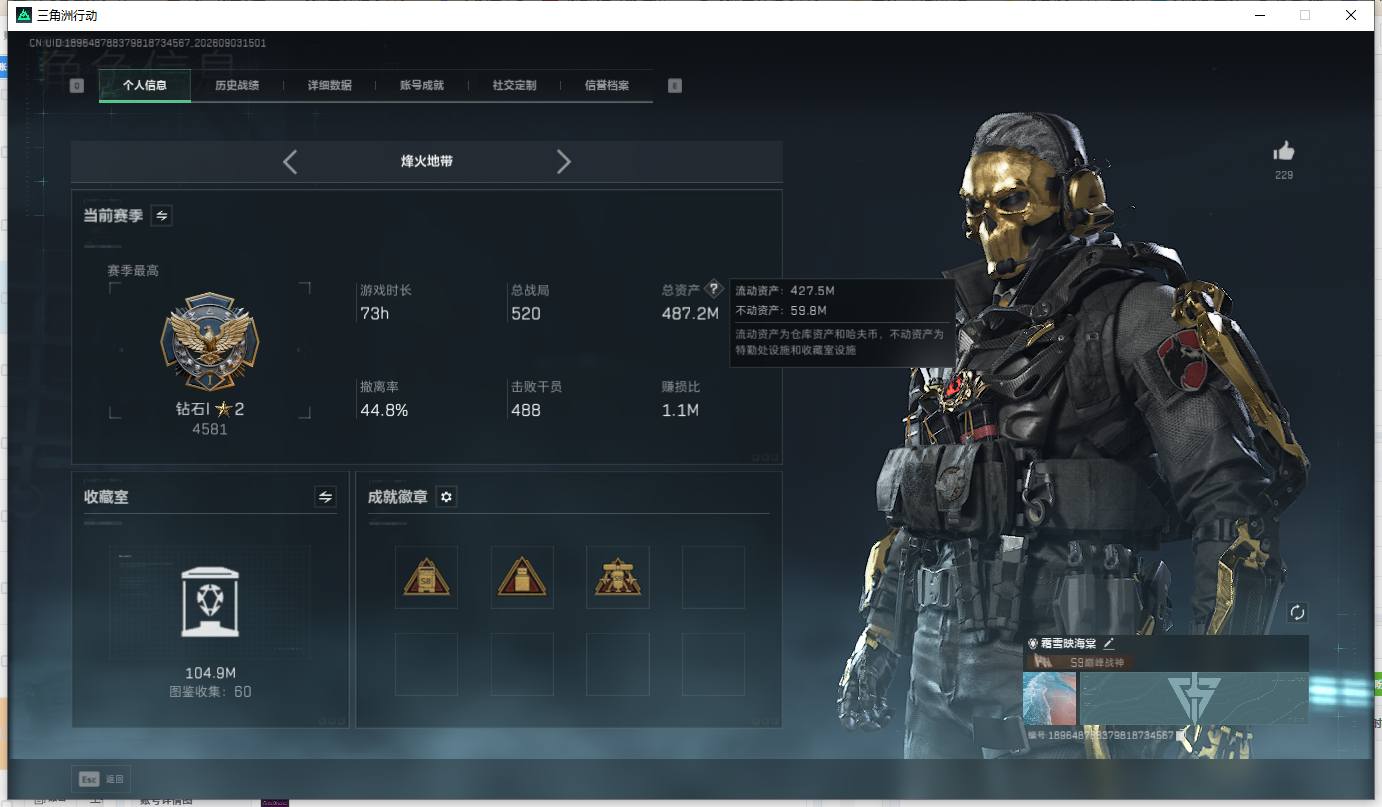Switch to the previous mode with the left arrow
The width and height of the screenshot is (1382, 807).
point(290,161)
